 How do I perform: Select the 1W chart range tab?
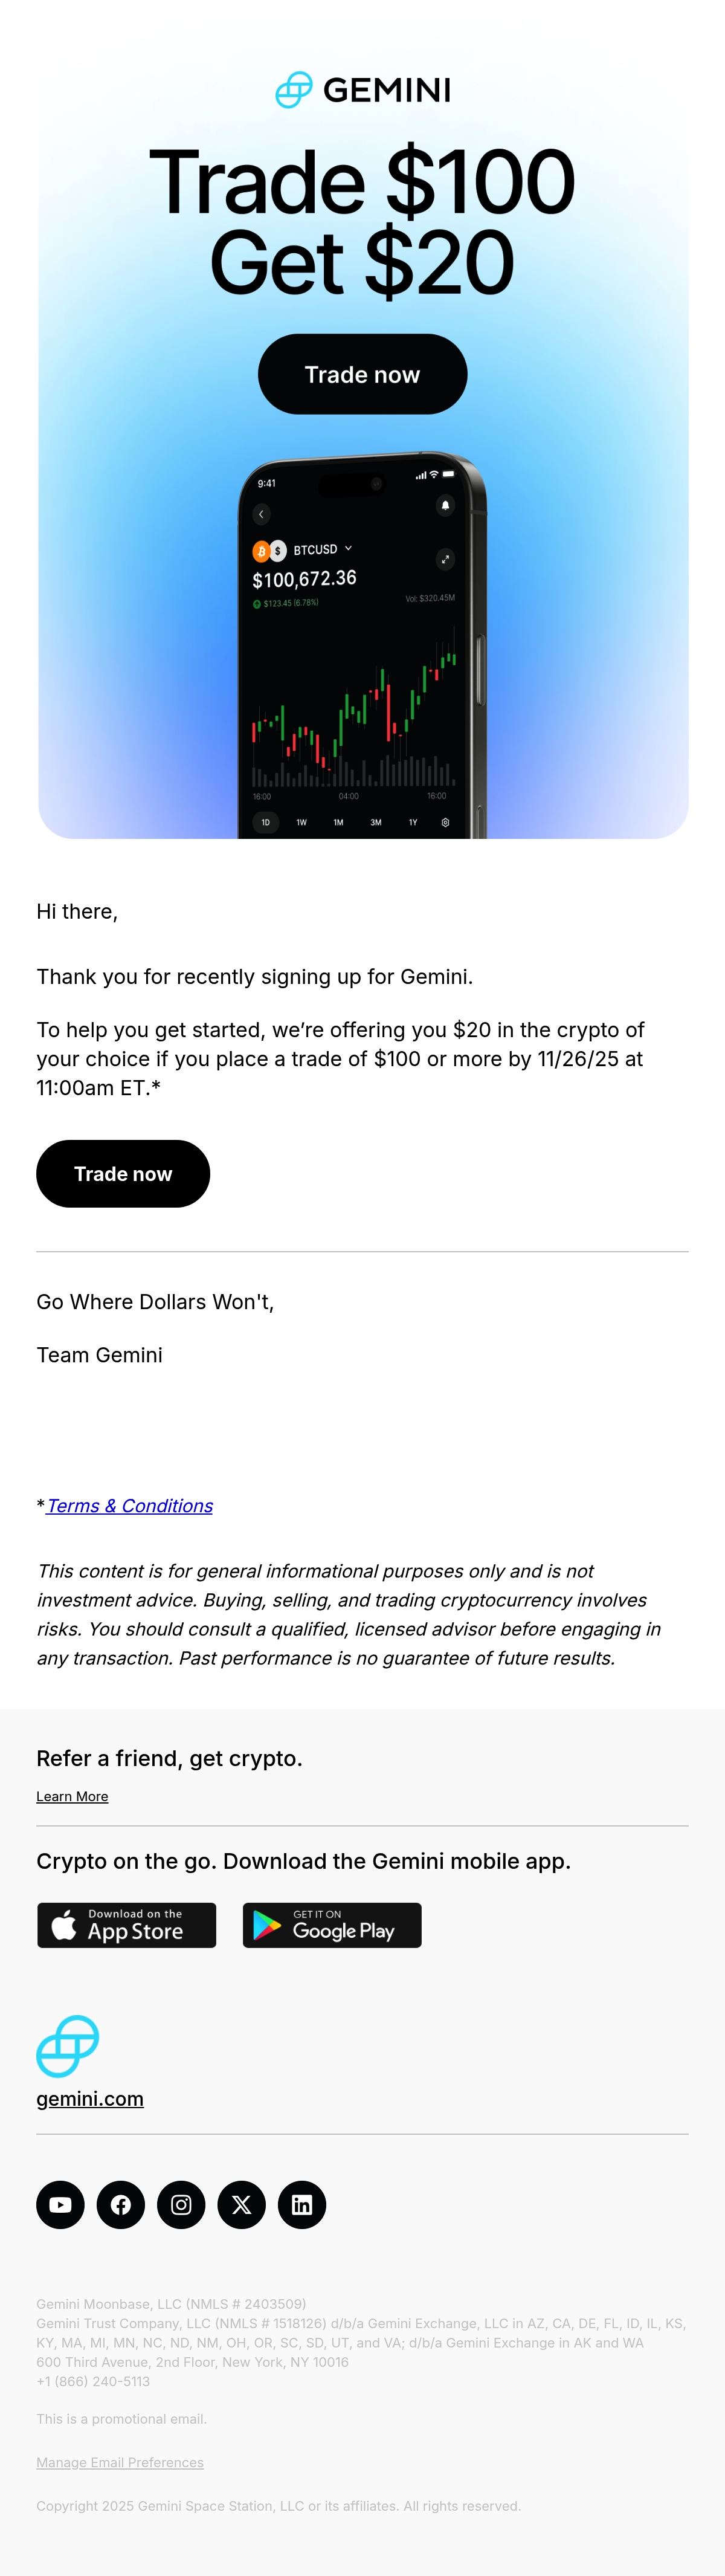(301, 822)
